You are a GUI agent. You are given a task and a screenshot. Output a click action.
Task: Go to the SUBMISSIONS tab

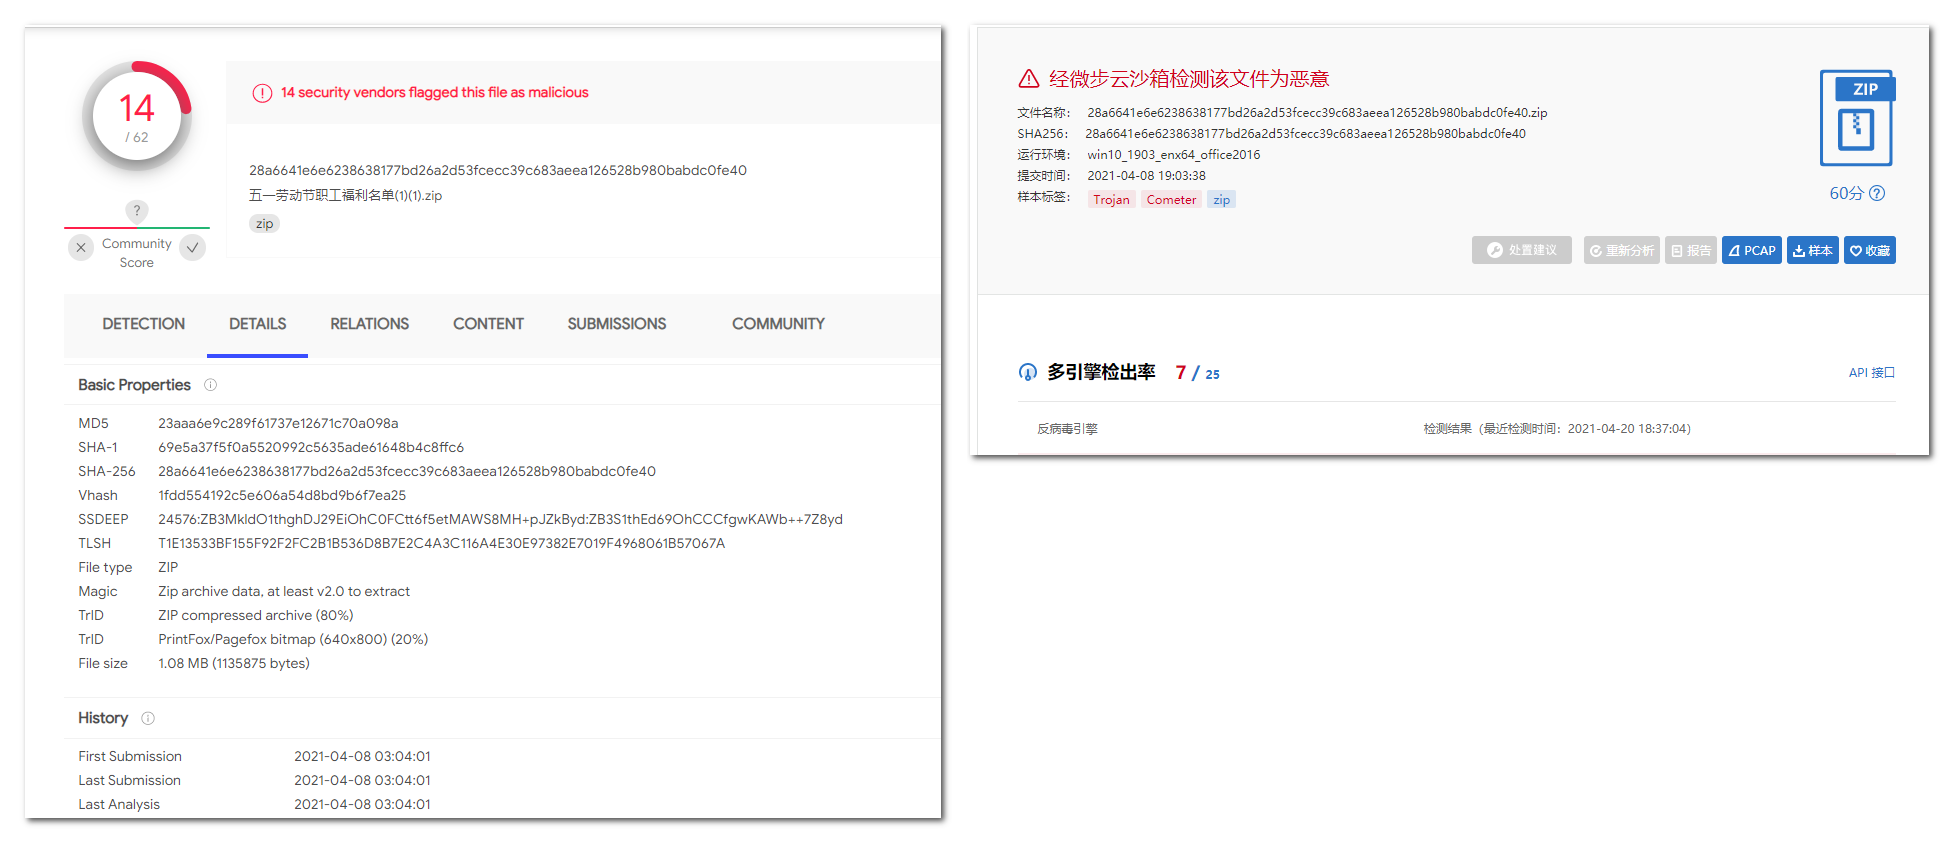pyautogui.click(x=616, y=324)
